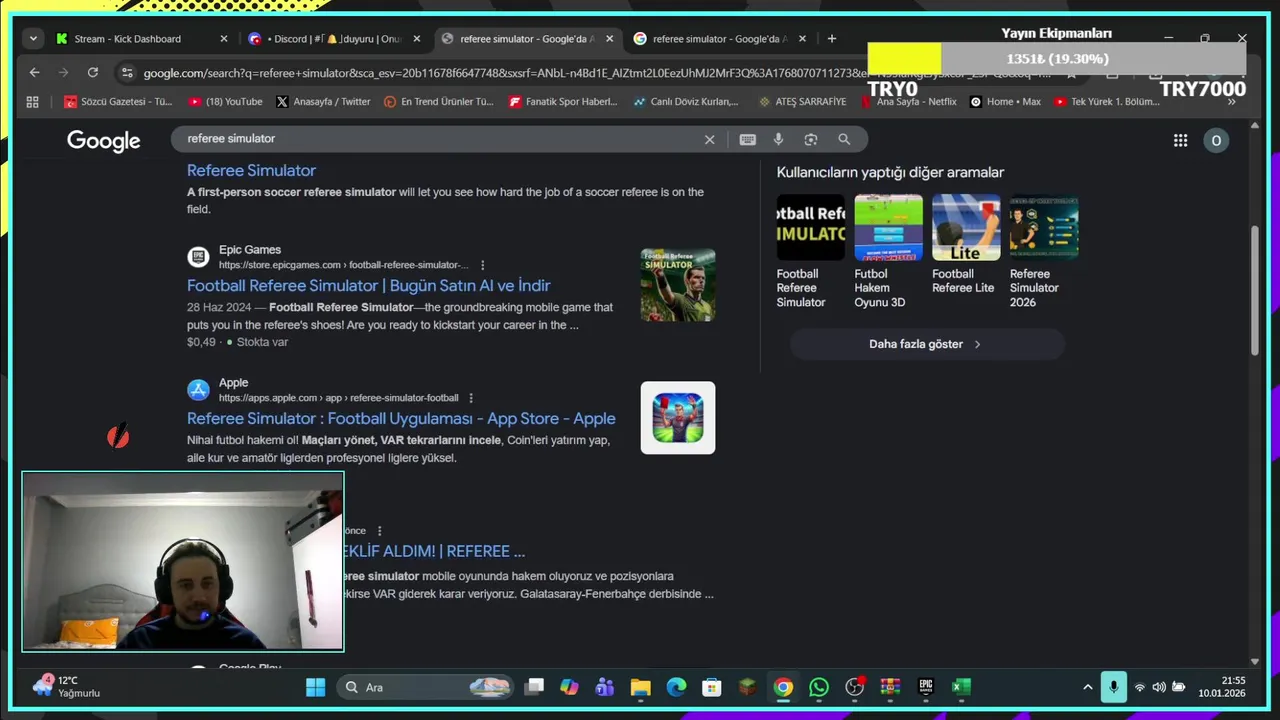Open Canlı Döviz Kurları bookmark

click(x=686, y=102)
